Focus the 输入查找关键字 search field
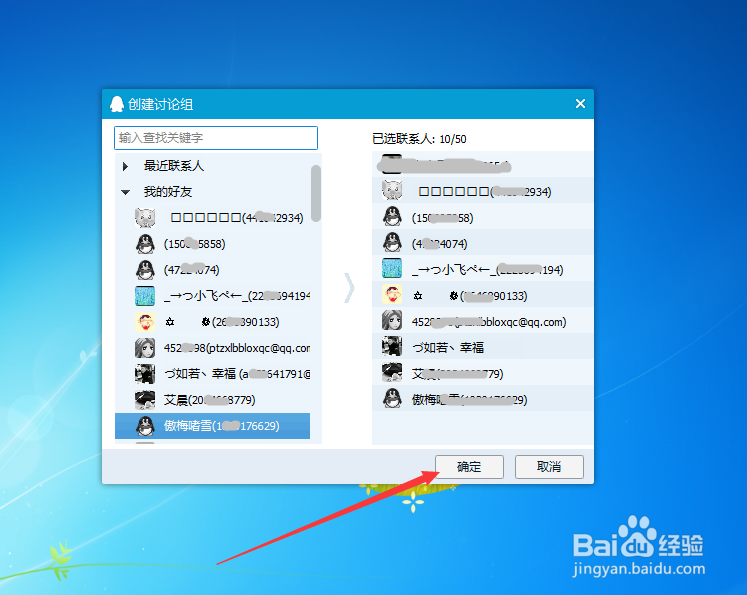 click(216, 138)
